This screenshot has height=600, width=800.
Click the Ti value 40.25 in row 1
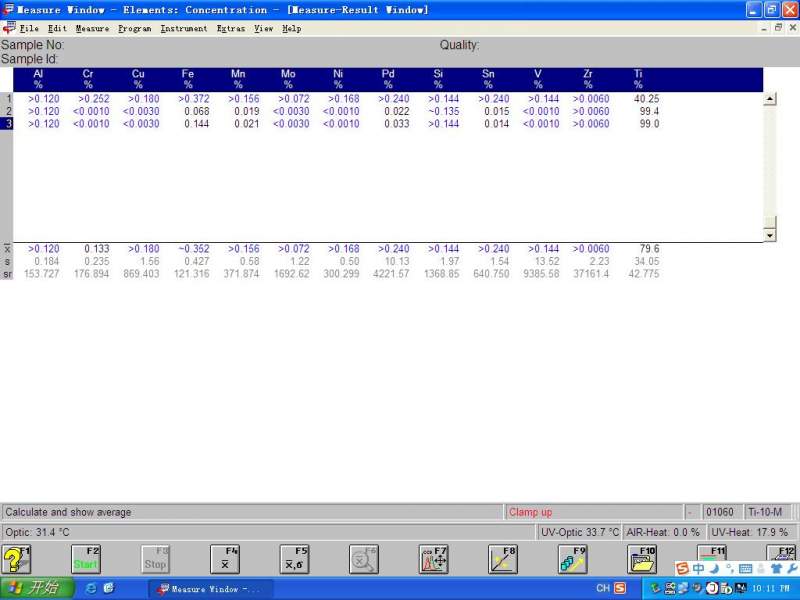point(646,98)
